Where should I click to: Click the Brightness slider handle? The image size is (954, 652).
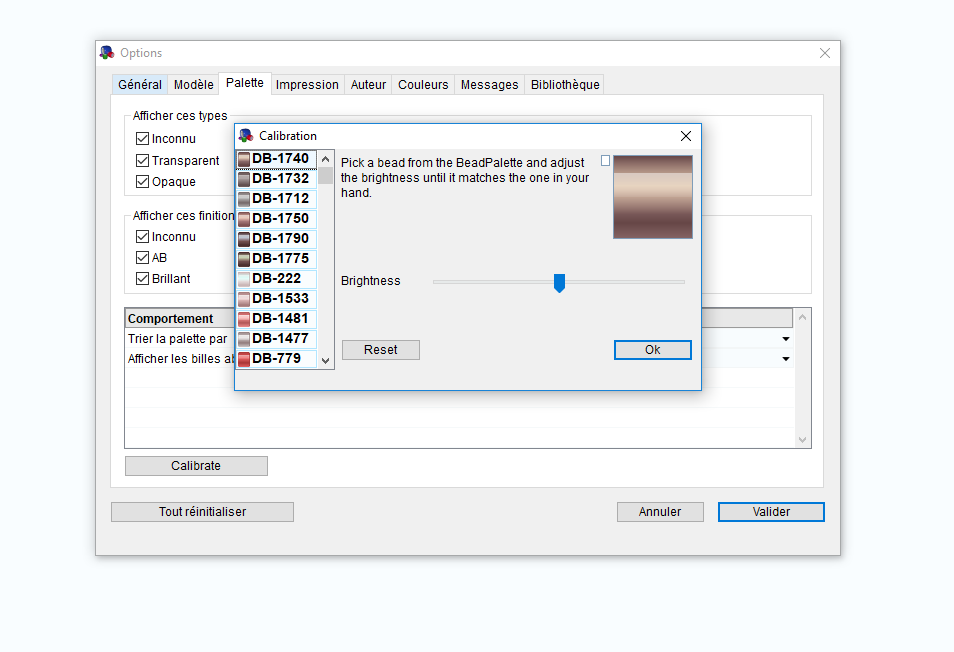pyautogui.click(x=559, y=283)
